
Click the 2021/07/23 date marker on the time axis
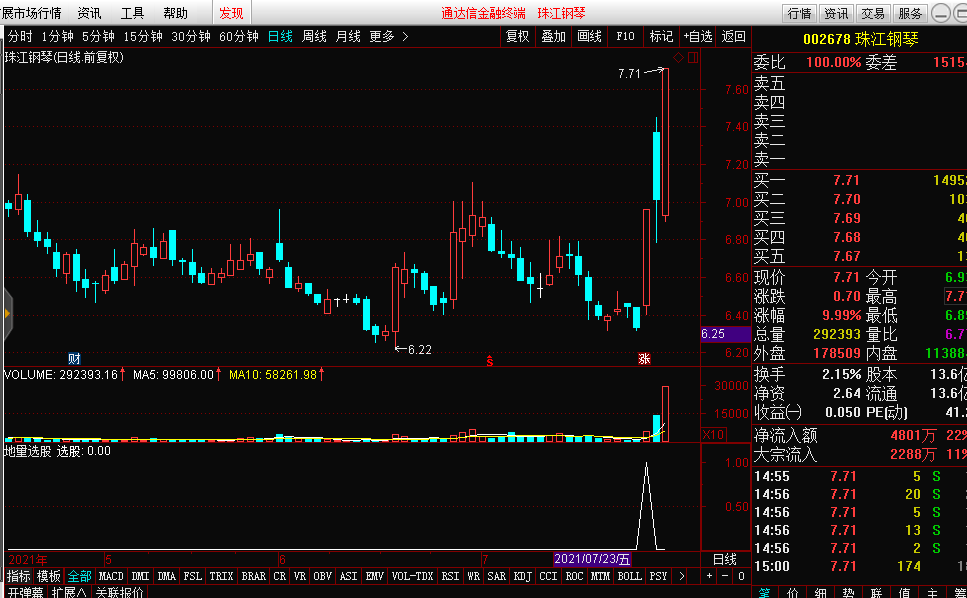(x=592, y=559)
